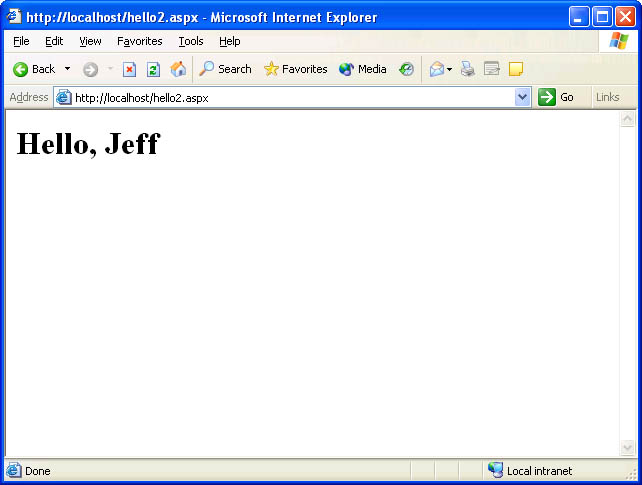Viewport: 642px width, 485px height.
Task: Minimize the Internet Explorer window
Action: tap(579, 17)
